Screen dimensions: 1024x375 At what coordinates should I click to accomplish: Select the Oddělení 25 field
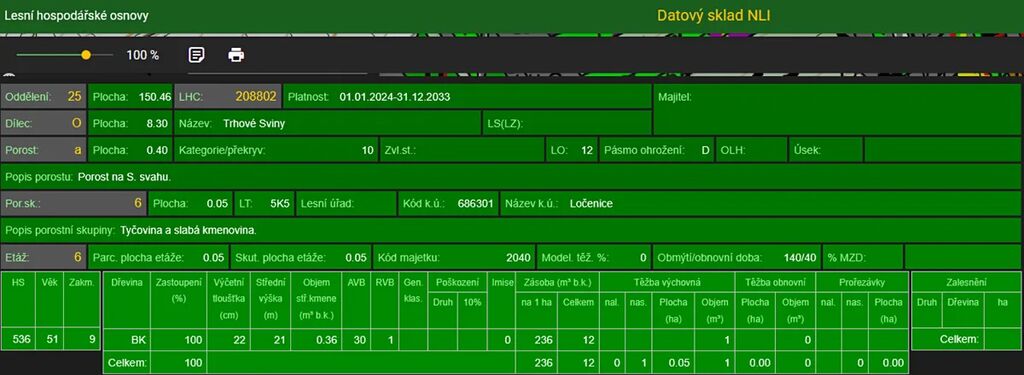44,97
